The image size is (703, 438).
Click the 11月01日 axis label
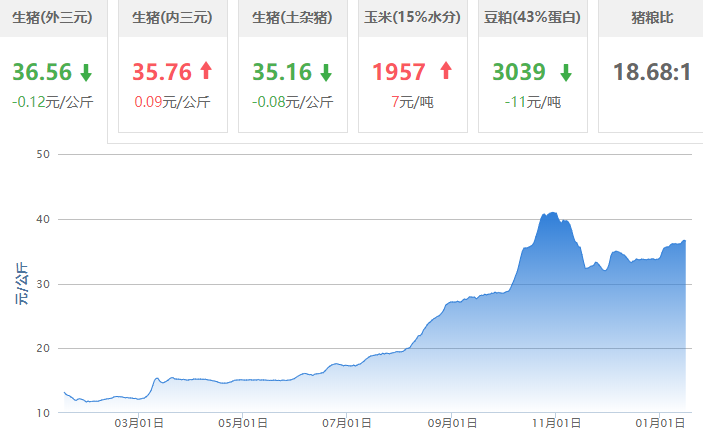point(556,423)
